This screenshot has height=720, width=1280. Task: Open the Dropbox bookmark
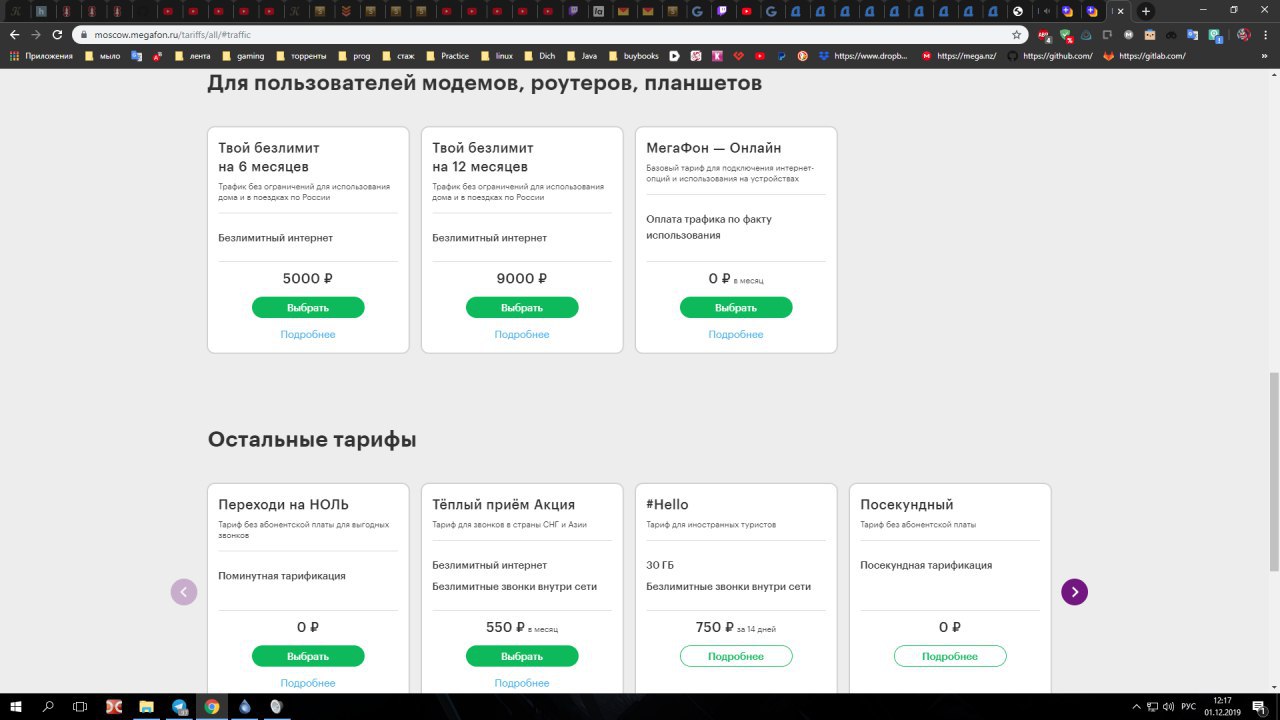[x=863, y=56]
